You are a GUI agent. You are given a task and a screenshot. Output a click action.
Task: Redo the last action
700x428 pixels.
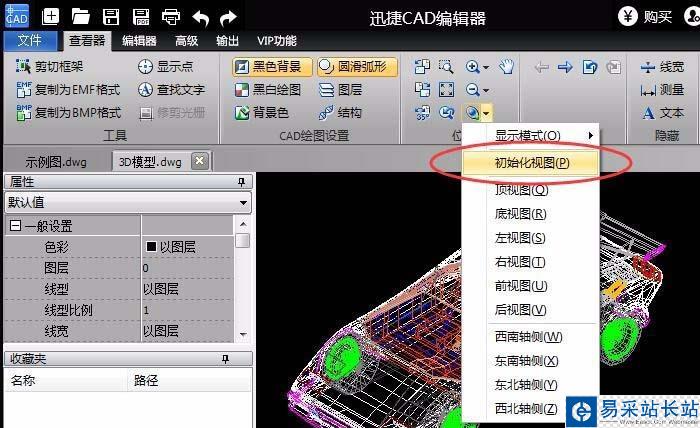click(228, 18)
